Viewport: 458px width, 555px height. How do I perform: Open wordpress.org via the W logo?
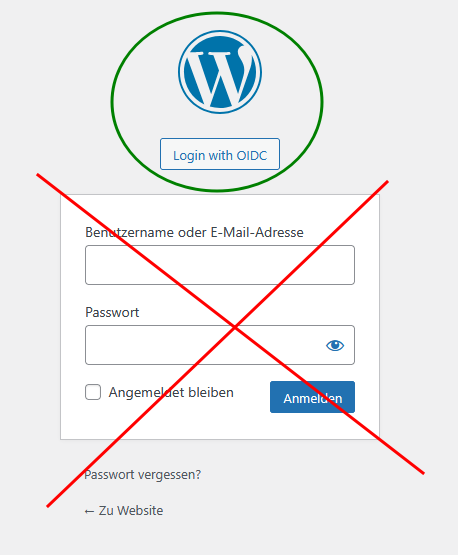click(220, 72)
